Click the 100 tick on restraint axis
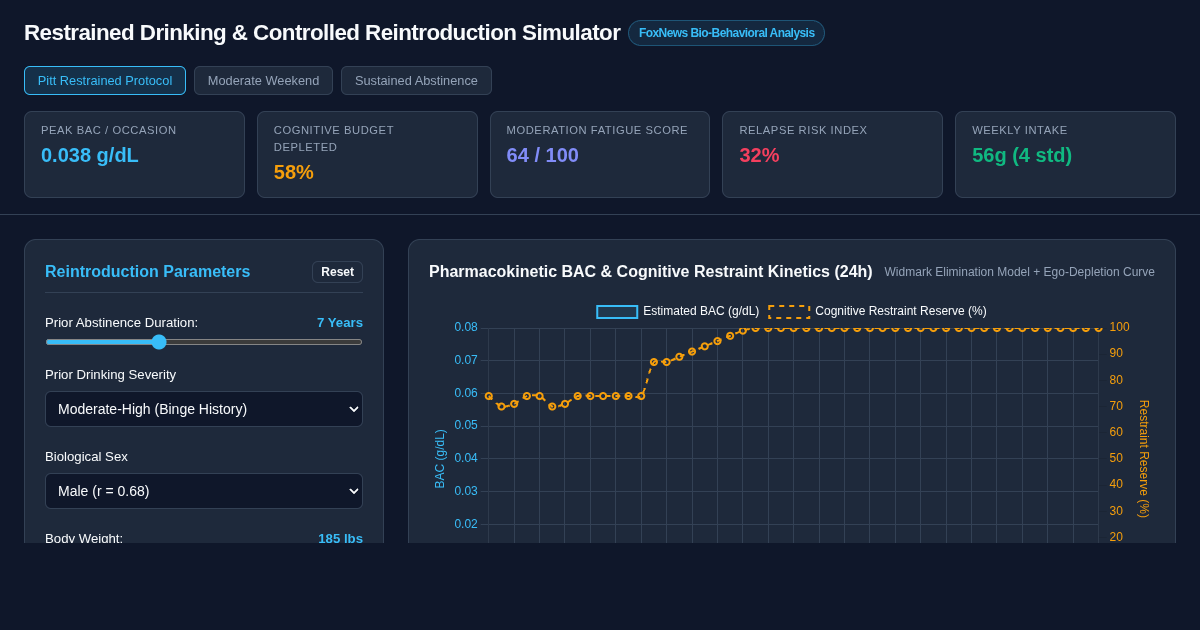This screenshot has width=1200, height=630. (1119, 327)
